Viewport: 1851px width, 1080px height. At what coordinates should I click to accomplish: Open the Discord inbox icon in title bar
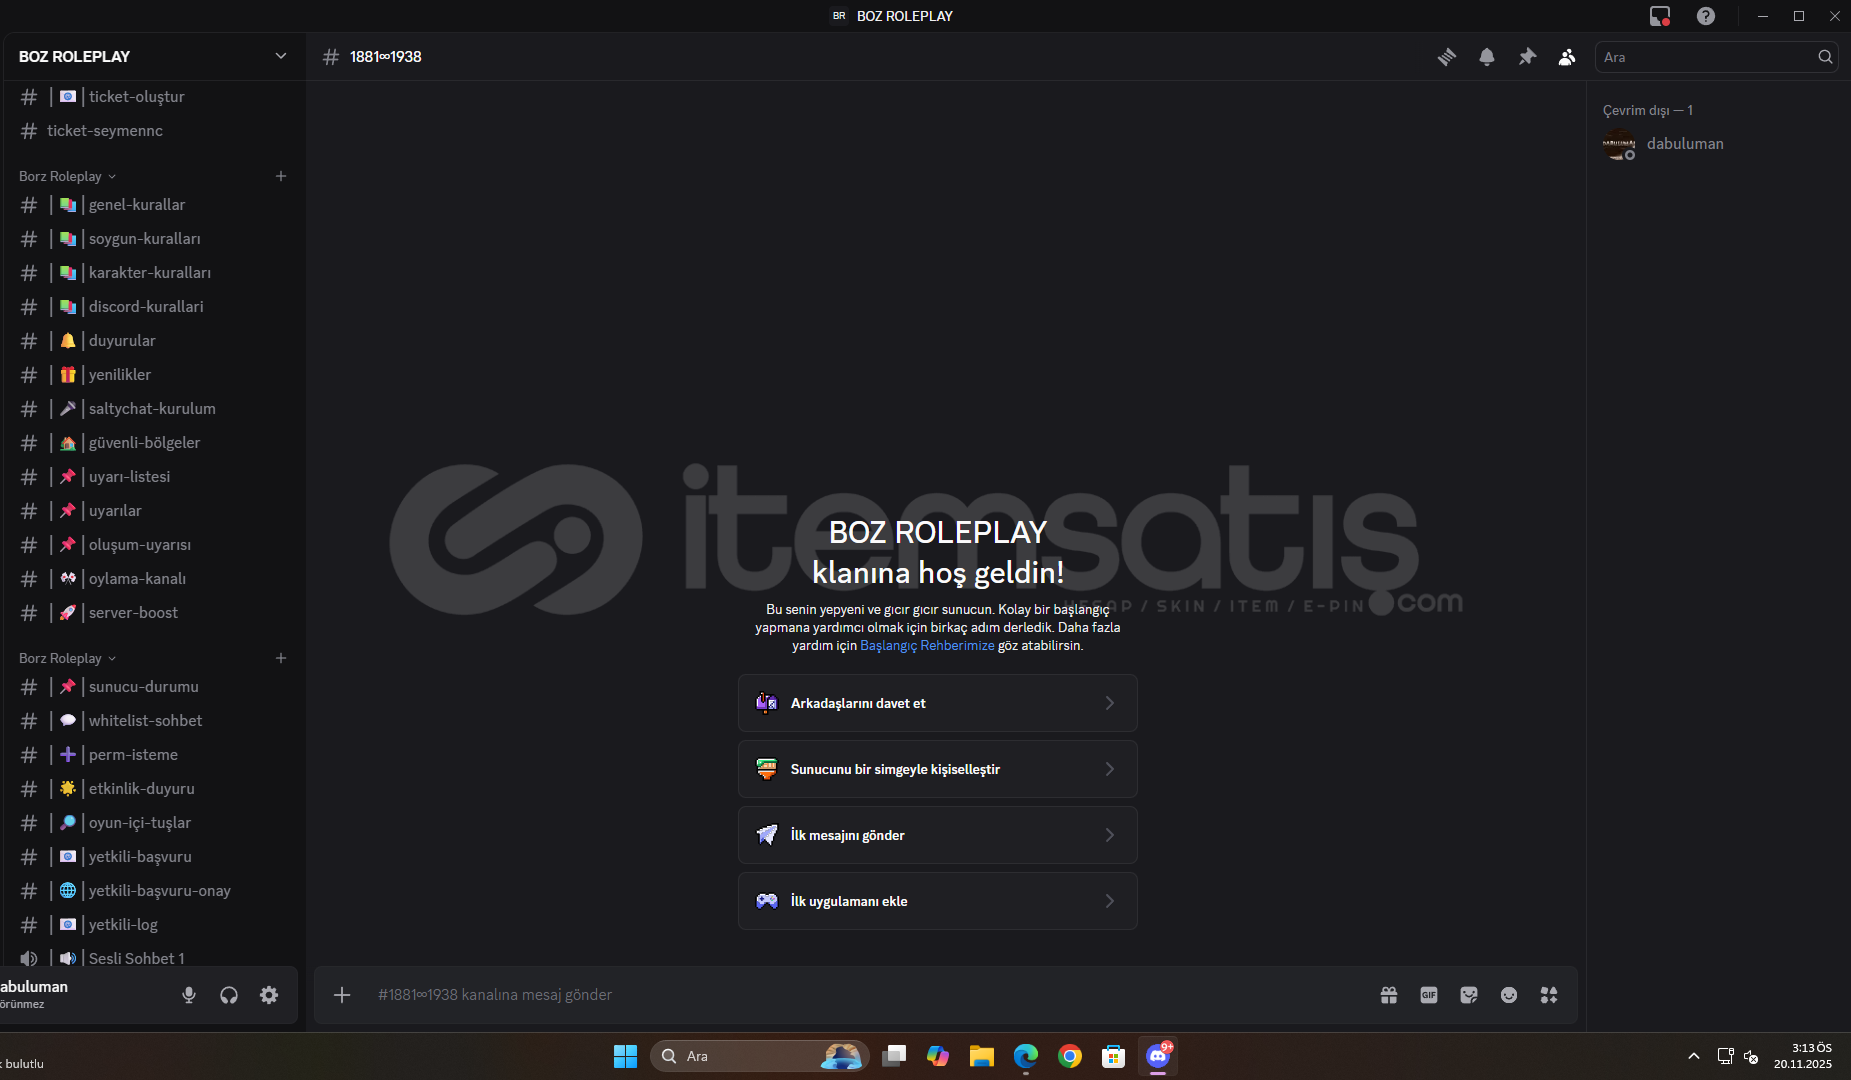click(x=1660, y=16)
